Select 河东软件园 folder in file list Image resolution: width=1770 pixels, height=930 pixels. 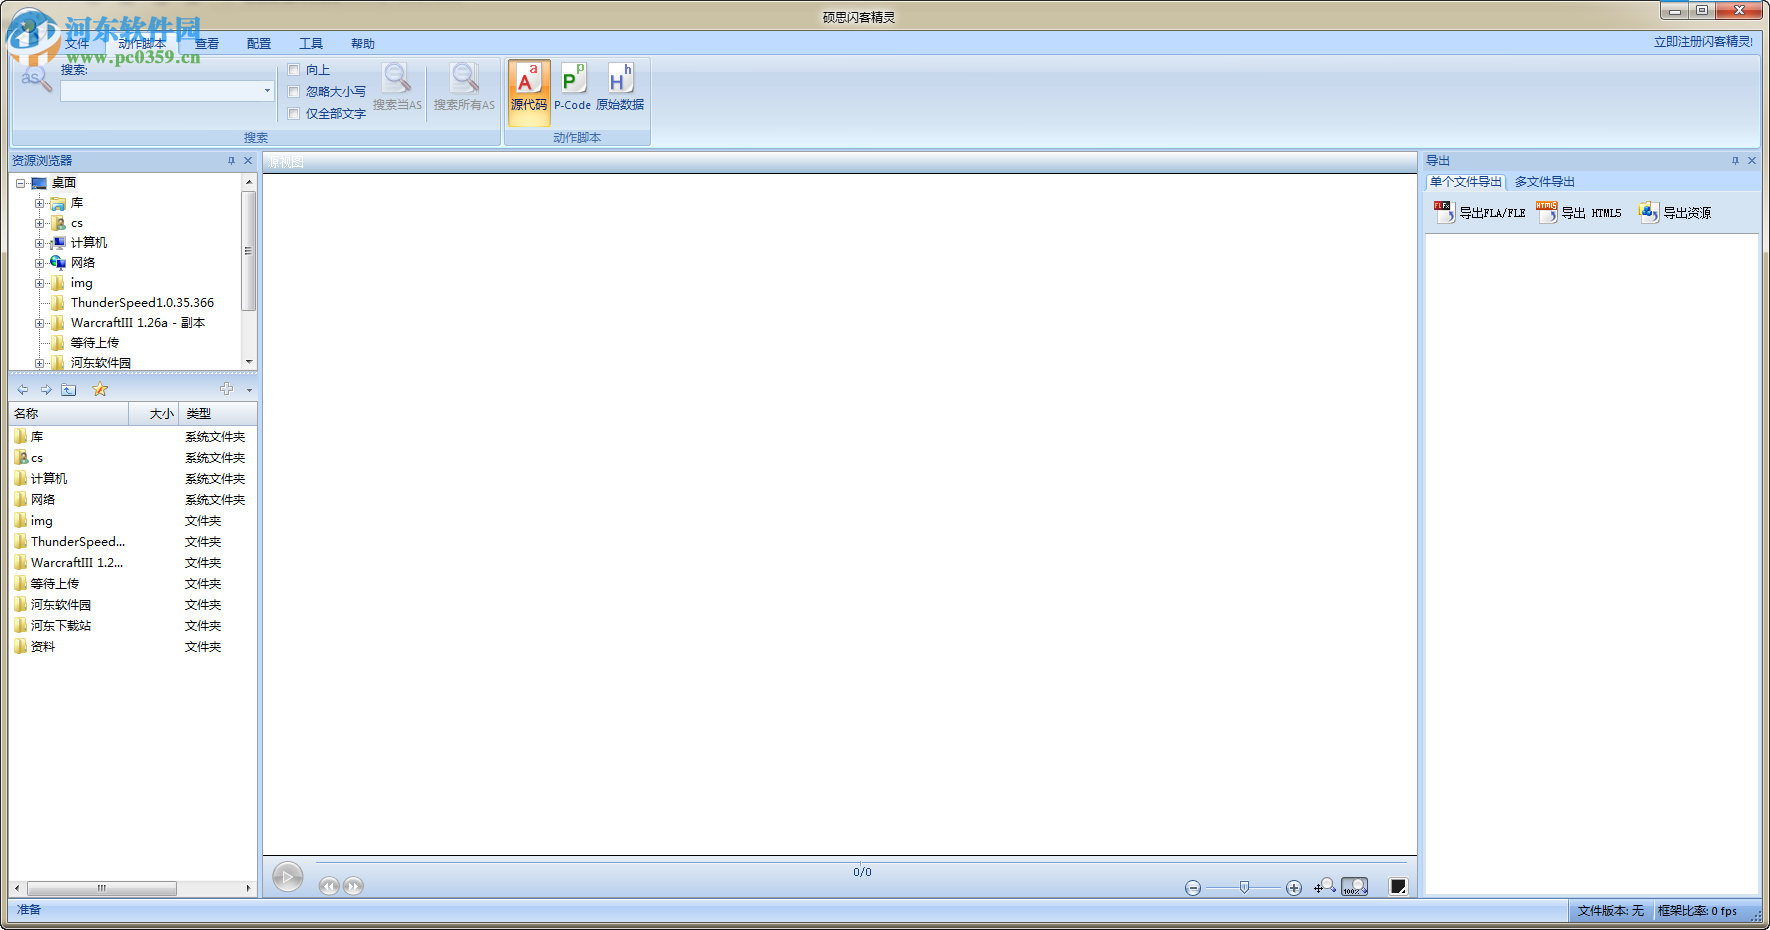click(x=61, y=605)
